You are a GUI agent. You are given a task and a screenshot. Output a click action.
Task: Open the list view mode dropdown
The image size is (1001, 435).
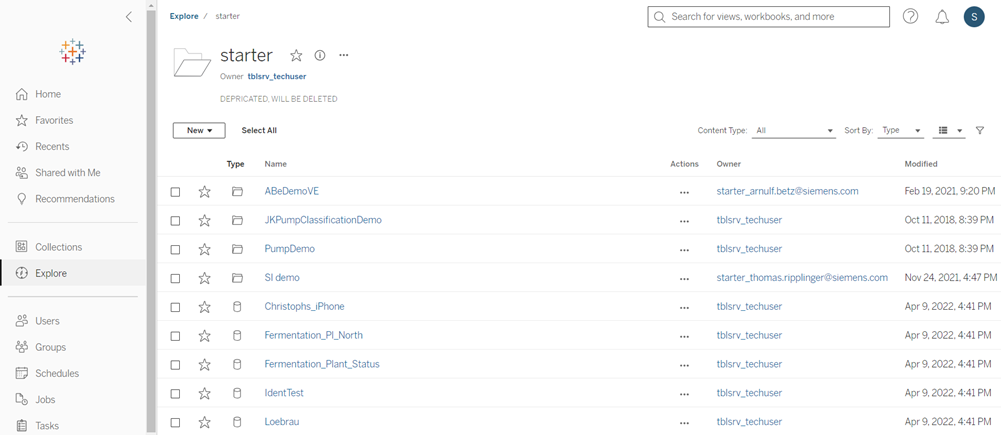coord(951,130)
